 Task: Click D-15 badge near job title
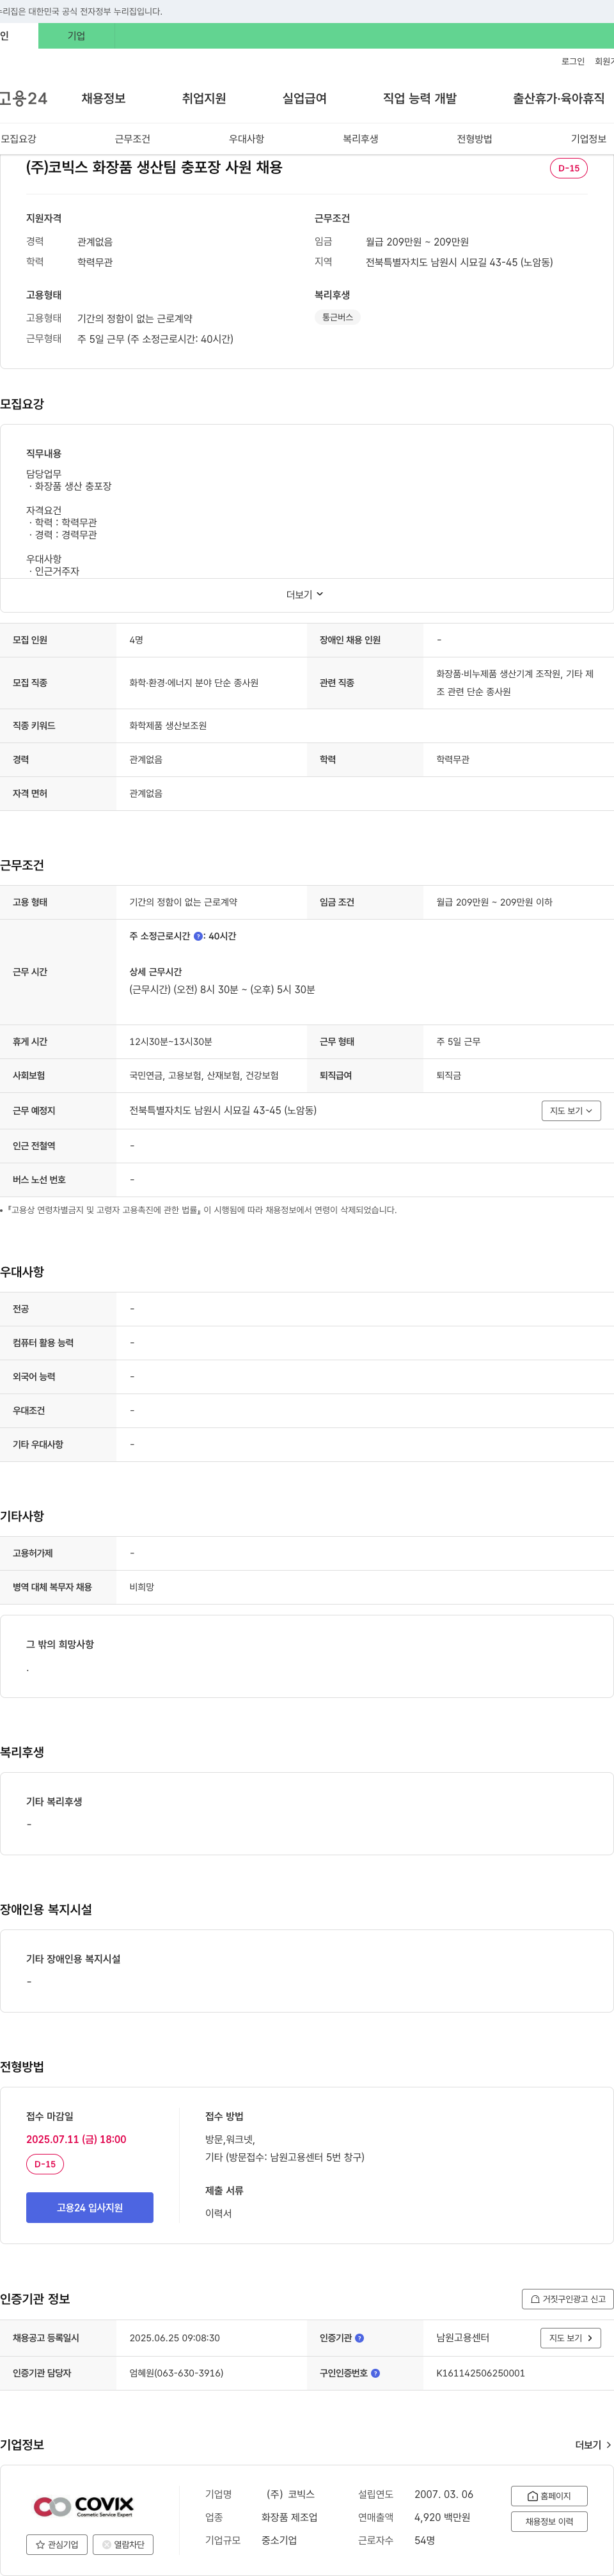tap(569, 168)
